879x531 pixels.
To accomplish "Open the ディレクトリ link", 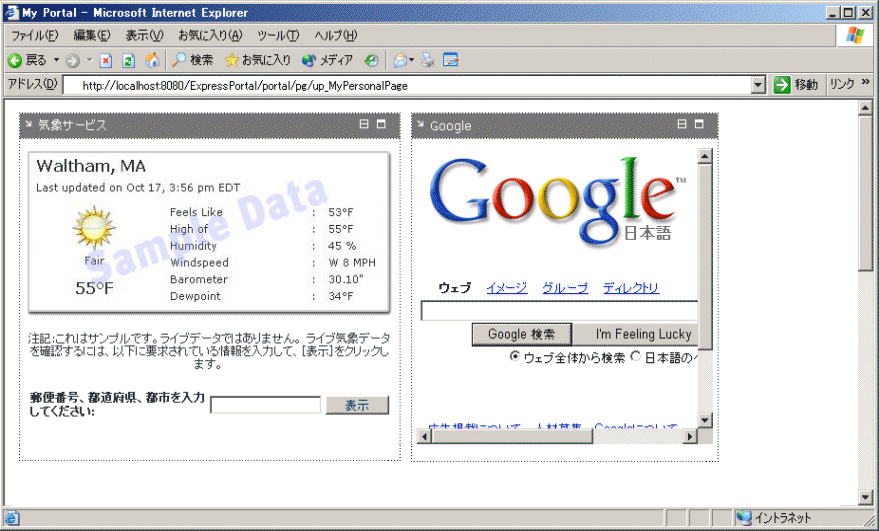I will pyautogui.click(x=631, y=288).
